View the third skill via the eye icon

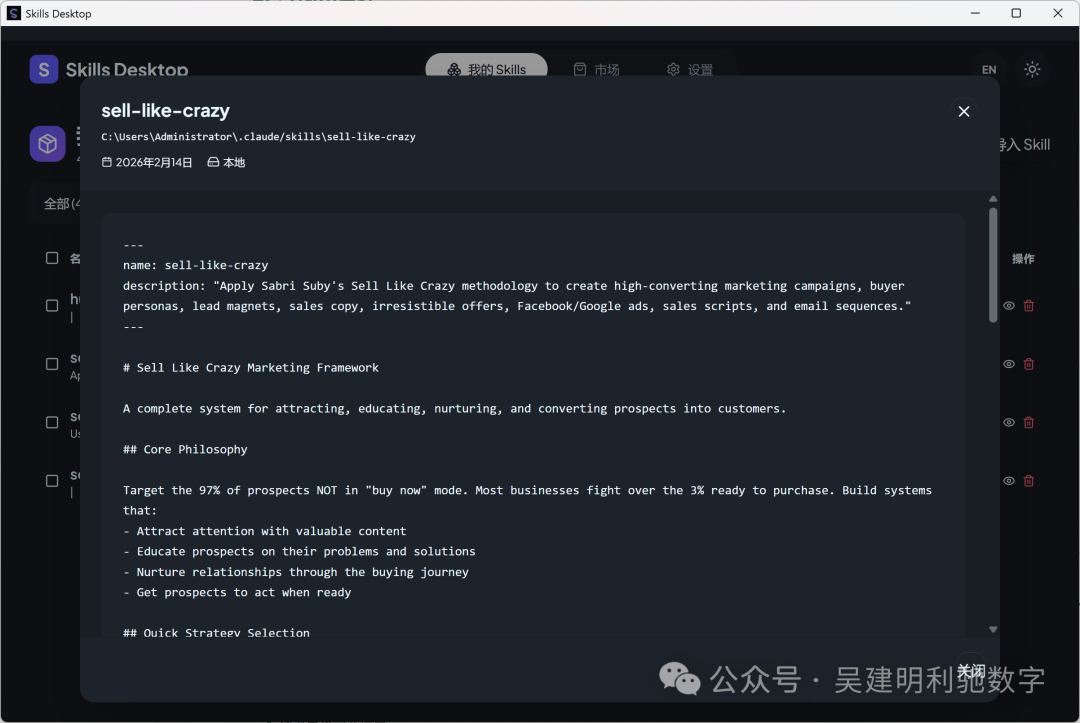(x=1008, y=423)
